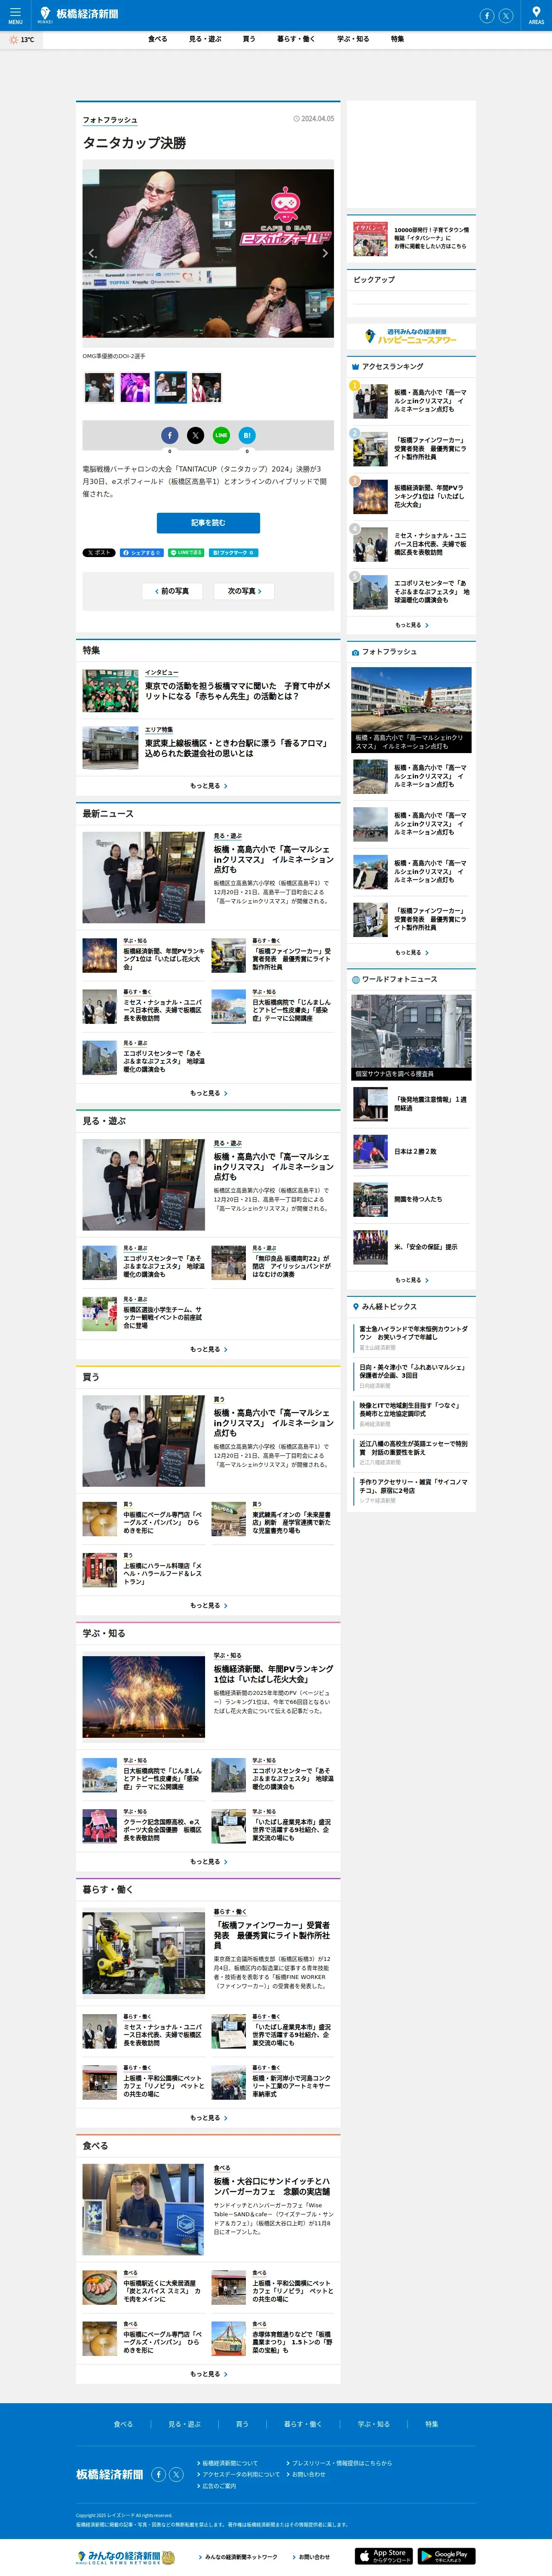Open the 東武練馬イオン「未来屋書店」 article

272,1518
